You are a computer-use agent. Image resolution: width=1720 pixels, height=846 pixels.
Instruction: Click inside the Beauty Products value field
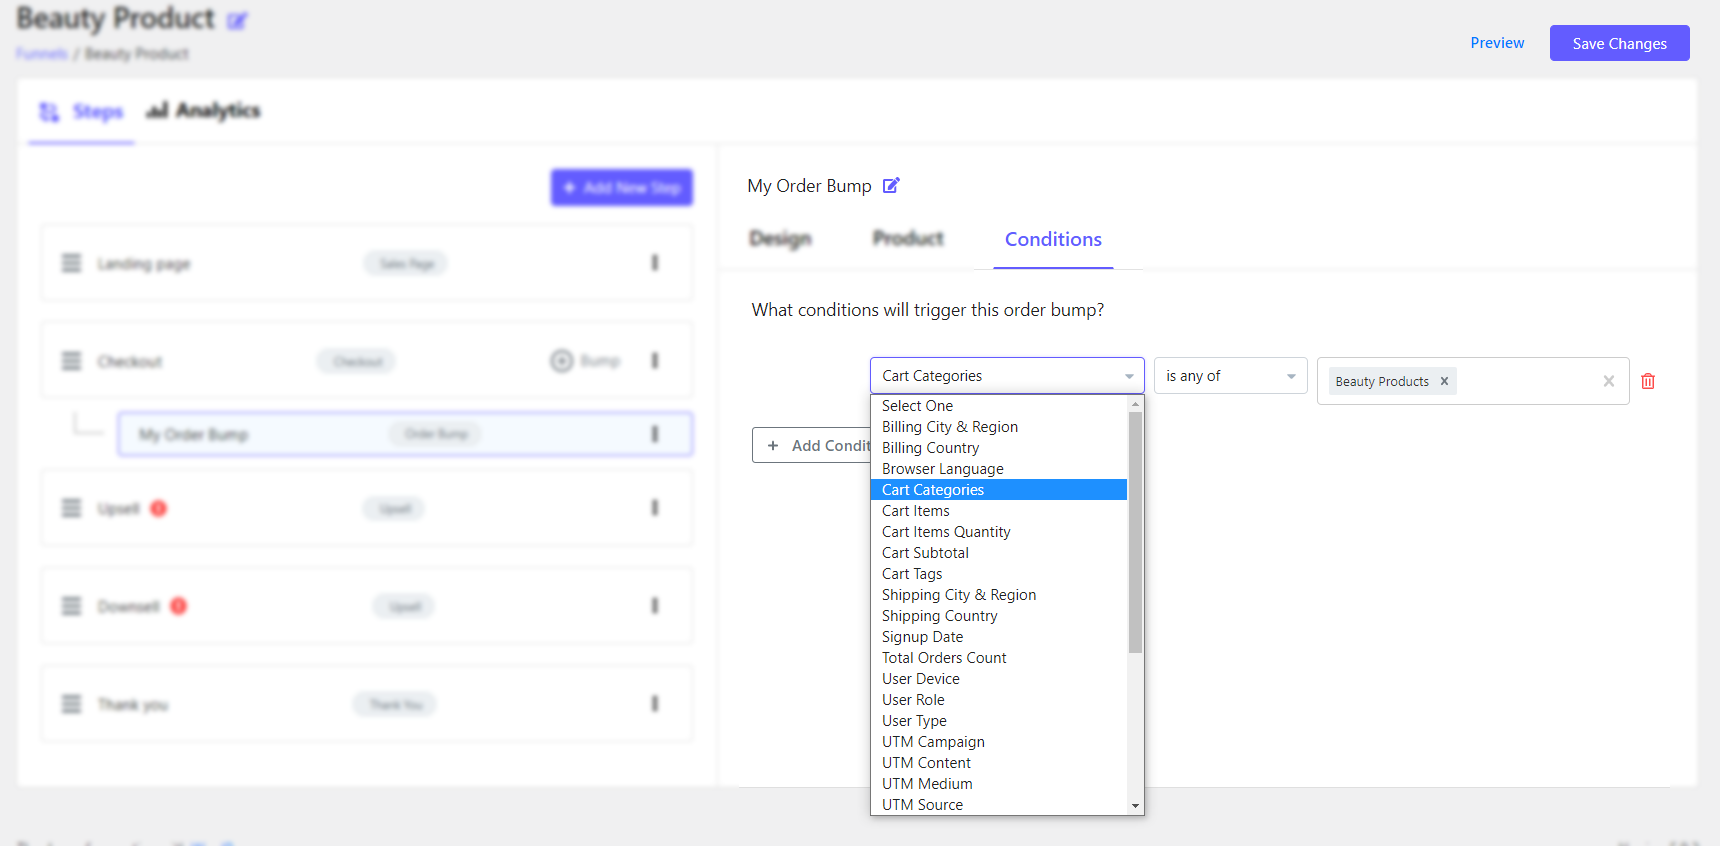(x=1473, y=381)
